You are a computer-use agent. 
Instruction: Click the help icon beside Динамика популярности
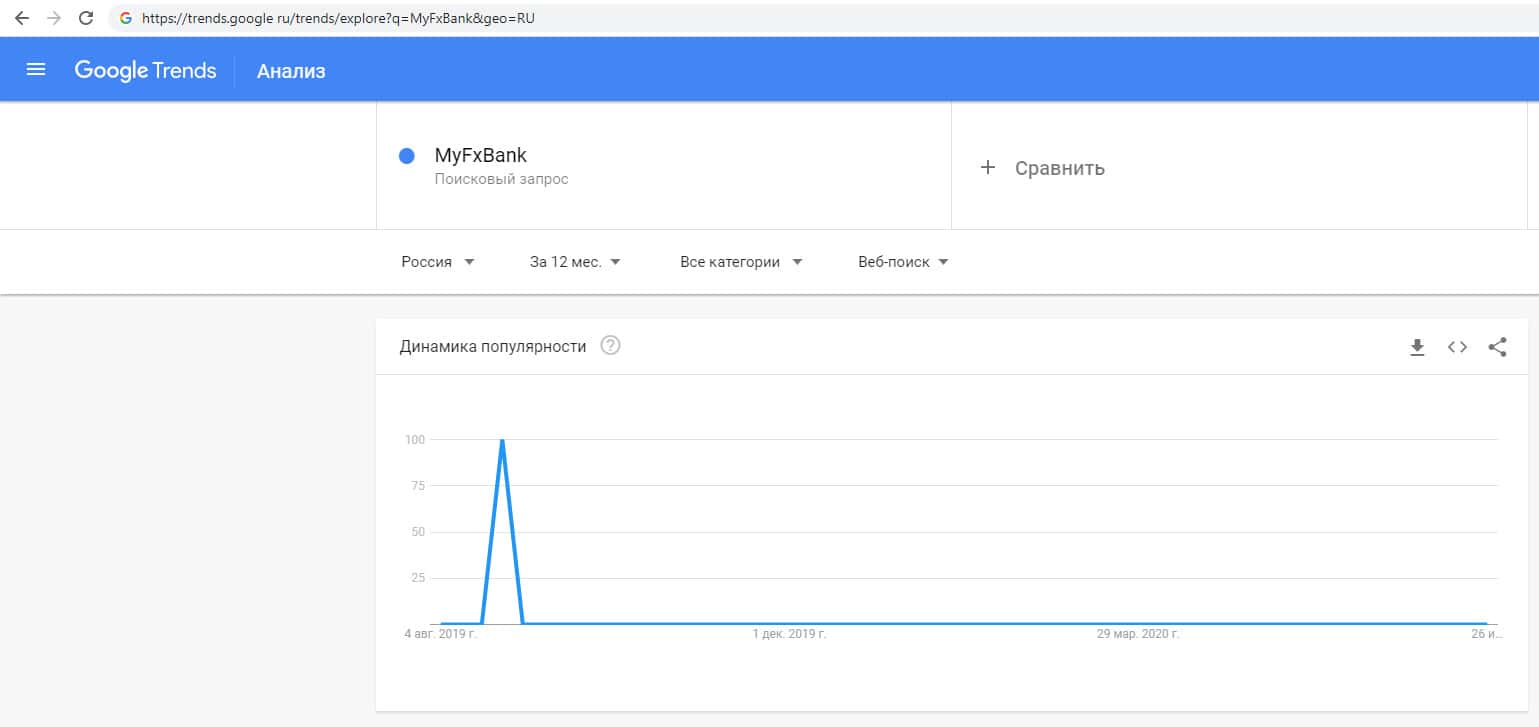[x=610, y=346]
